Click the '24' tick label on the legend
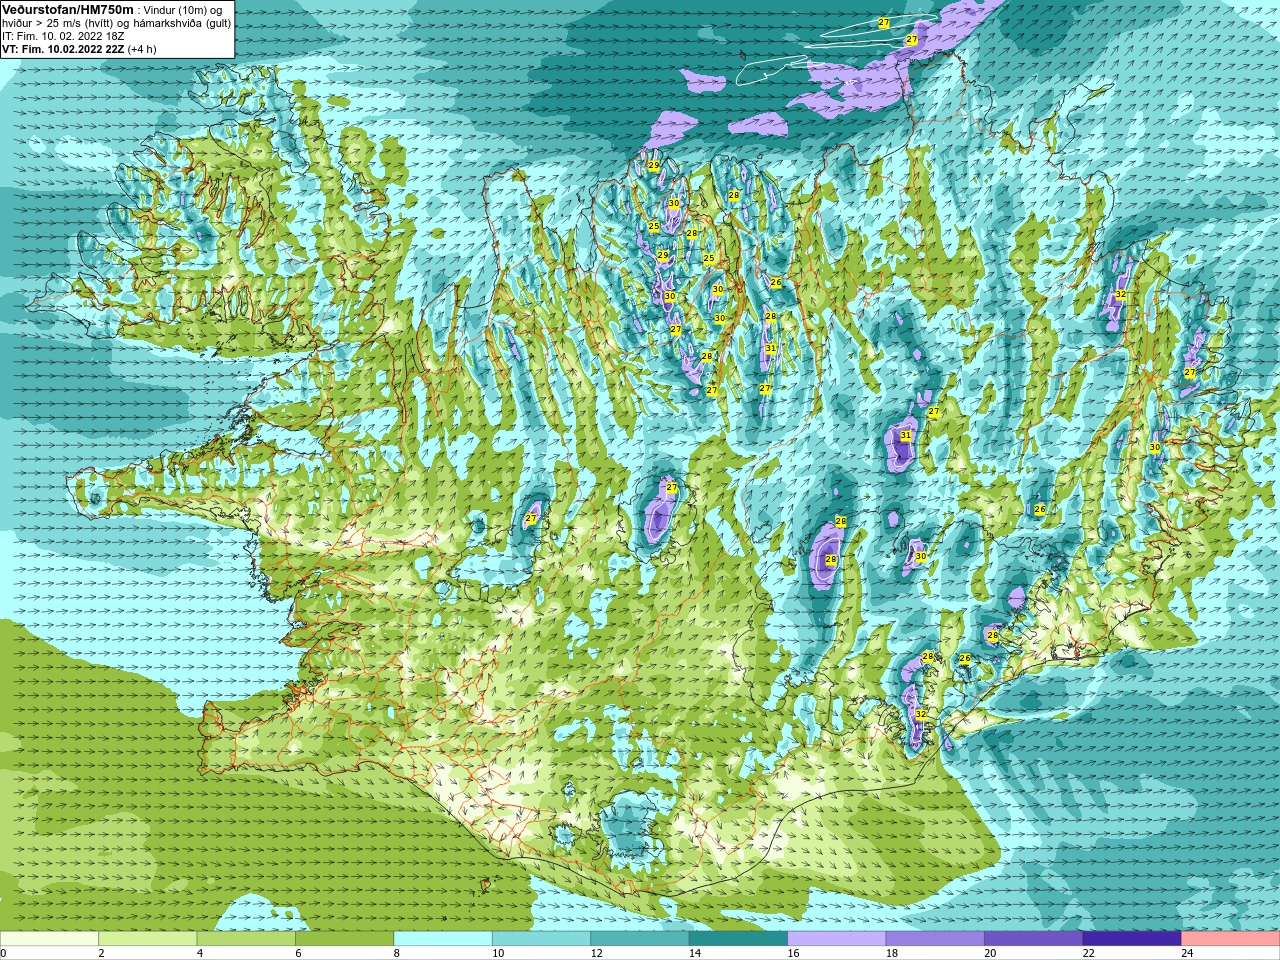1280x960 pixels. pos(1187,953)
